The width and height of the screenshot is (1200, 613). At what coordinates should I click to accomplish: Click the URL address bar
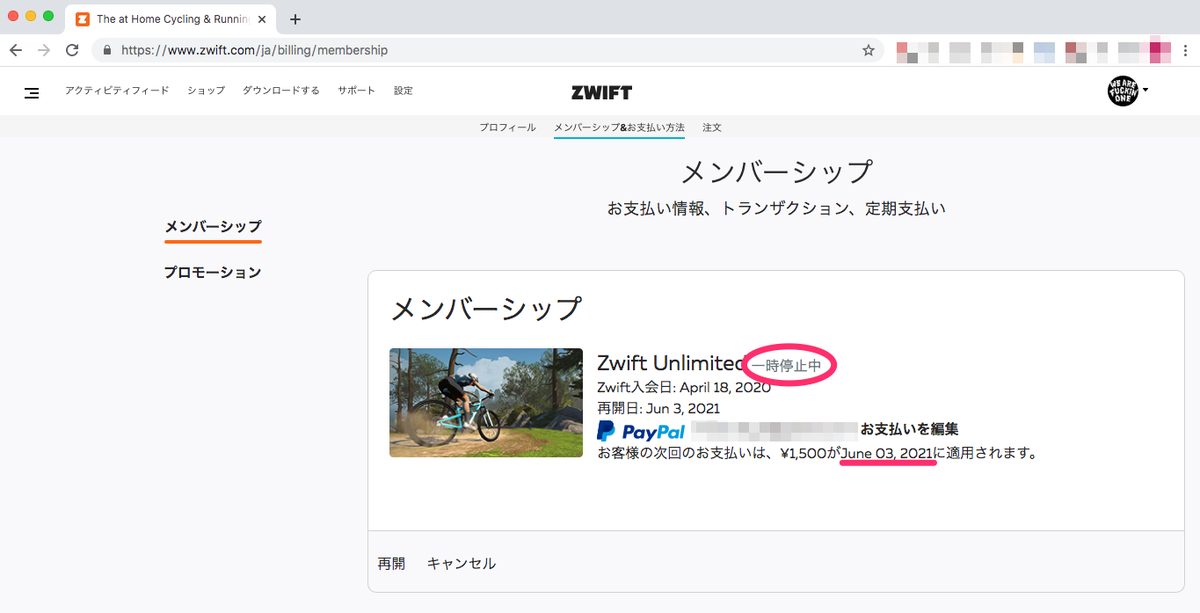(487, 50)
